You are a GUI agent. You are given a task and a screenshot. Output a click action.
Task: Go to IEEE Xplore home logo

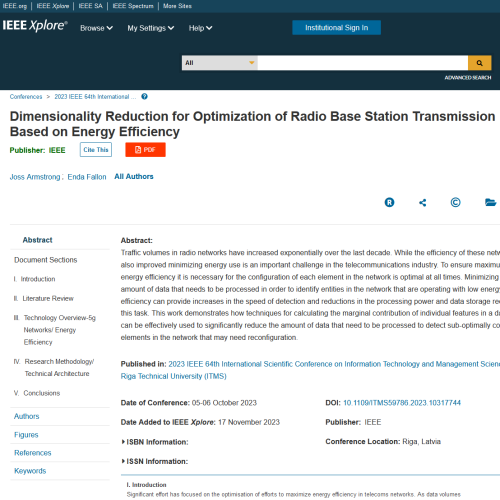35,26
